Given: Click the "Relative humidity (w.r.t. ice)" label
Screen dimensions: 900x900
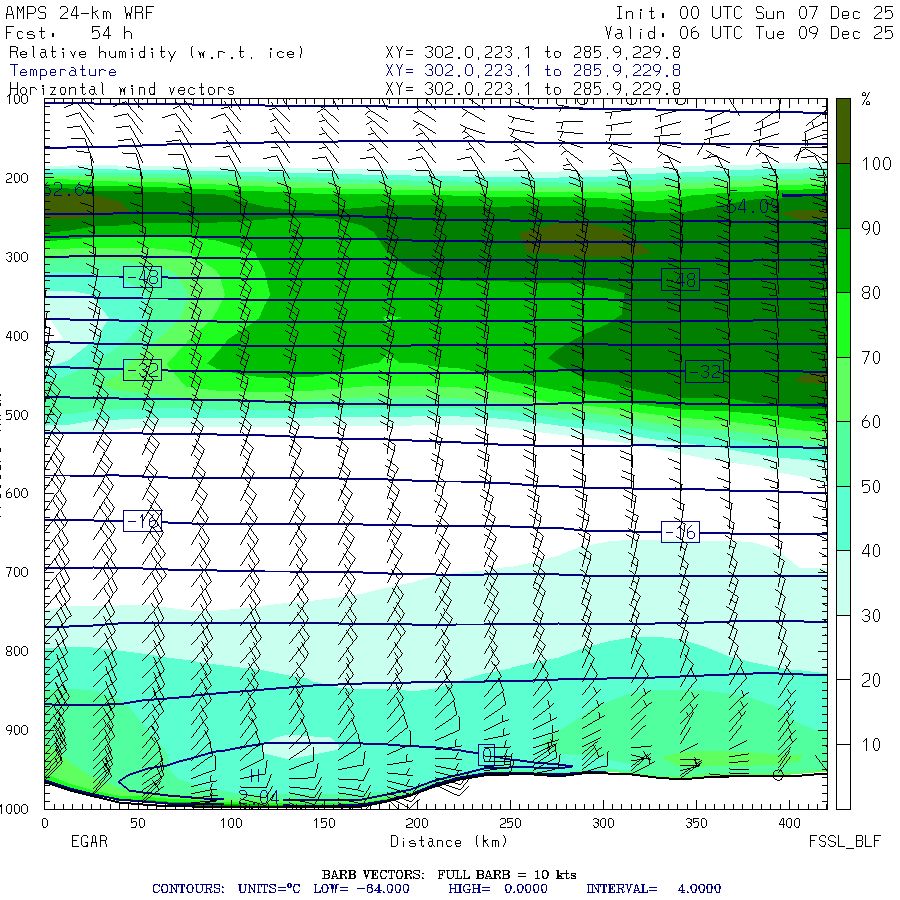Looking at the screenshot, I should tap(156, 53).
